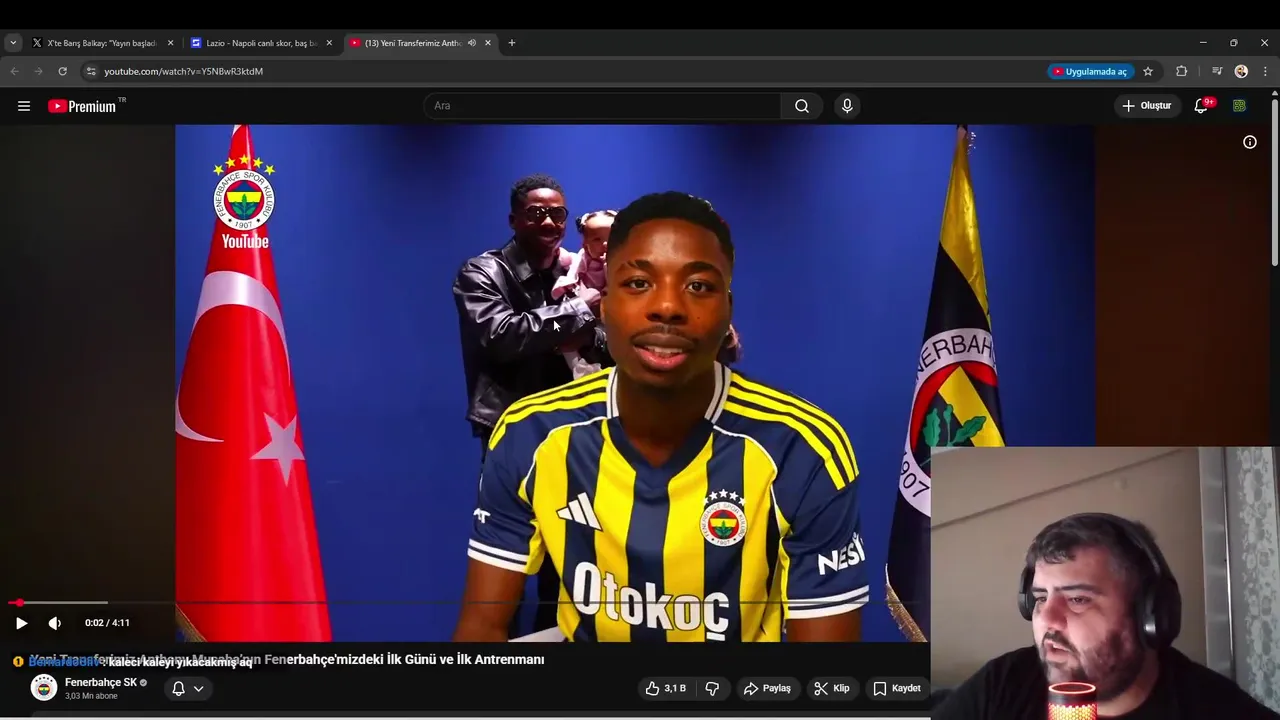1280x720 pixels.
Task: Click Uygulamada aç open in app button
Action: tap(1090, 71)
